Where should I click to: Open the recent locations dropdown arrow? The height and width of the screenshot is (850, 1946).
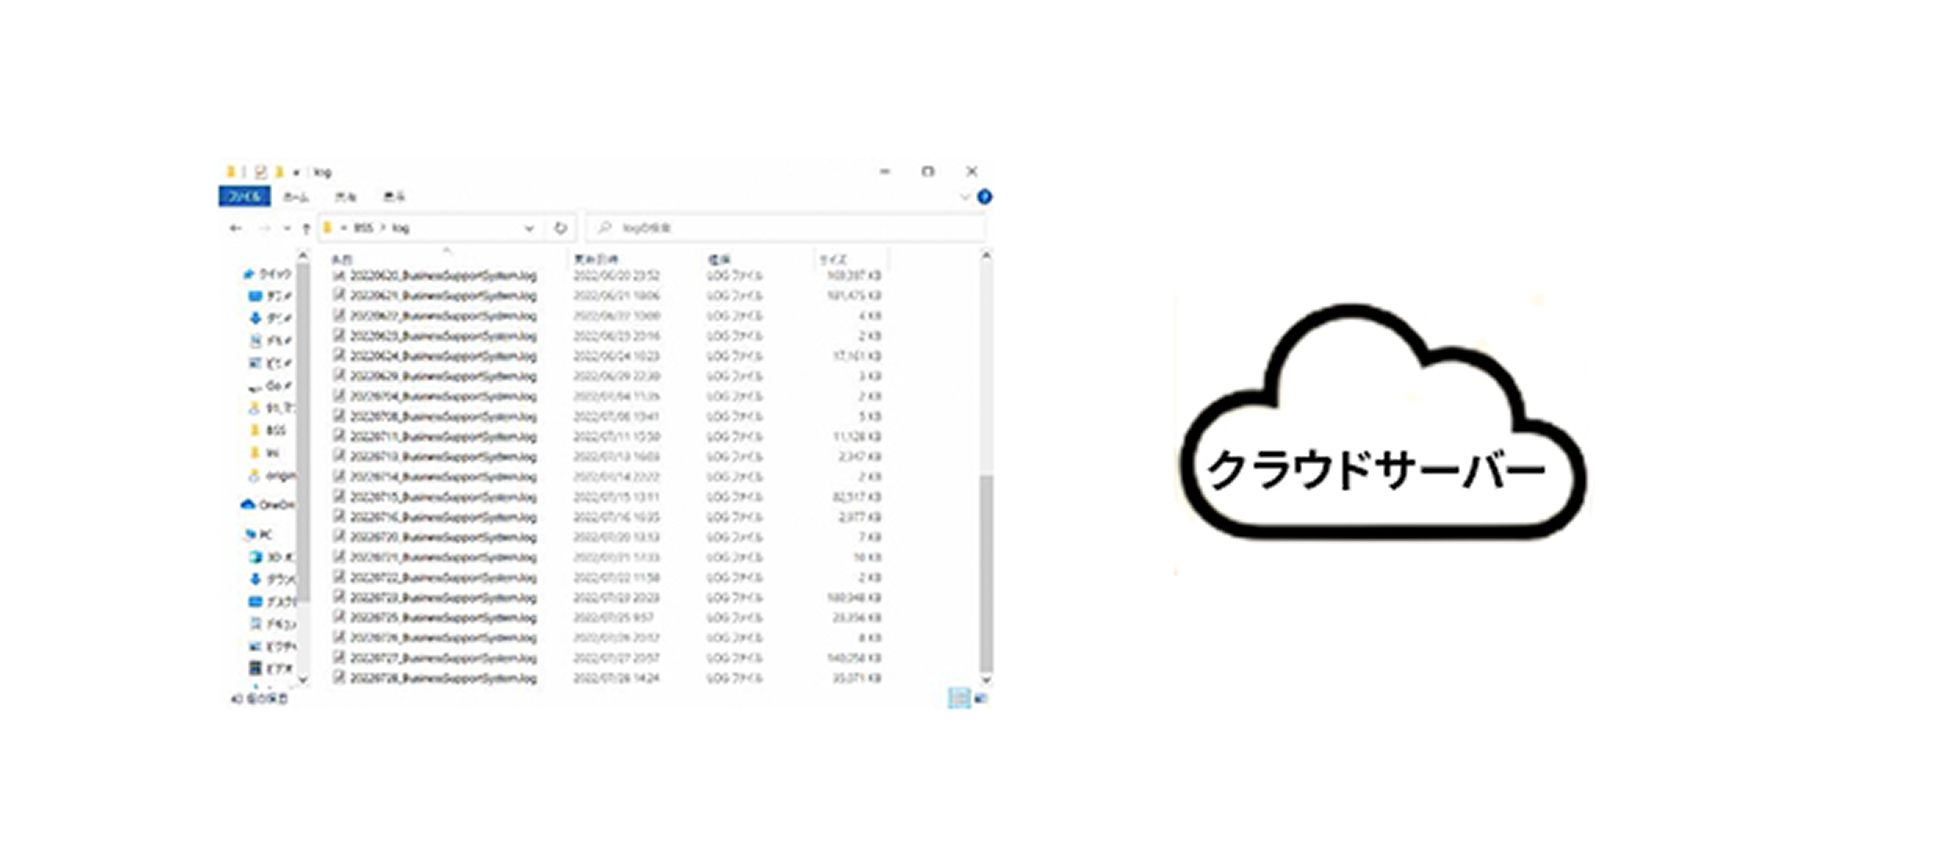coord(287,228)
